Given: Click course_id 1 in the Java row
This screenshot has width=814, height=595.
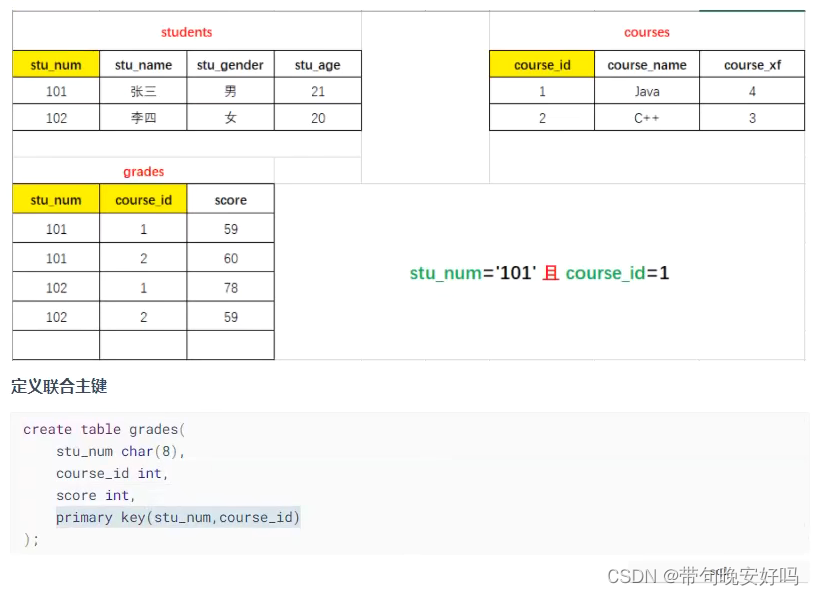Looking at the screenshot, I should point(542,91).
